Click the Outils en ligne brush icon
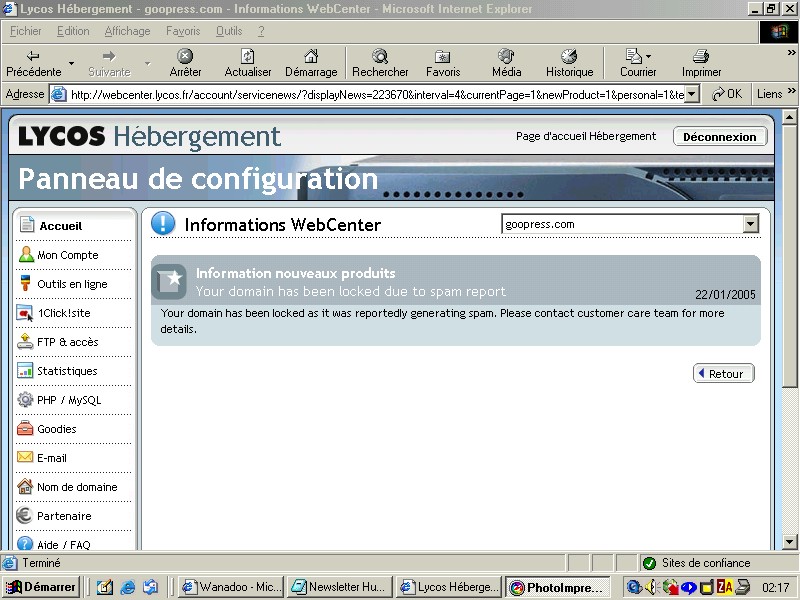Image resolution: width=800 pixels, height=600 pixels. [x=25, y=283]
